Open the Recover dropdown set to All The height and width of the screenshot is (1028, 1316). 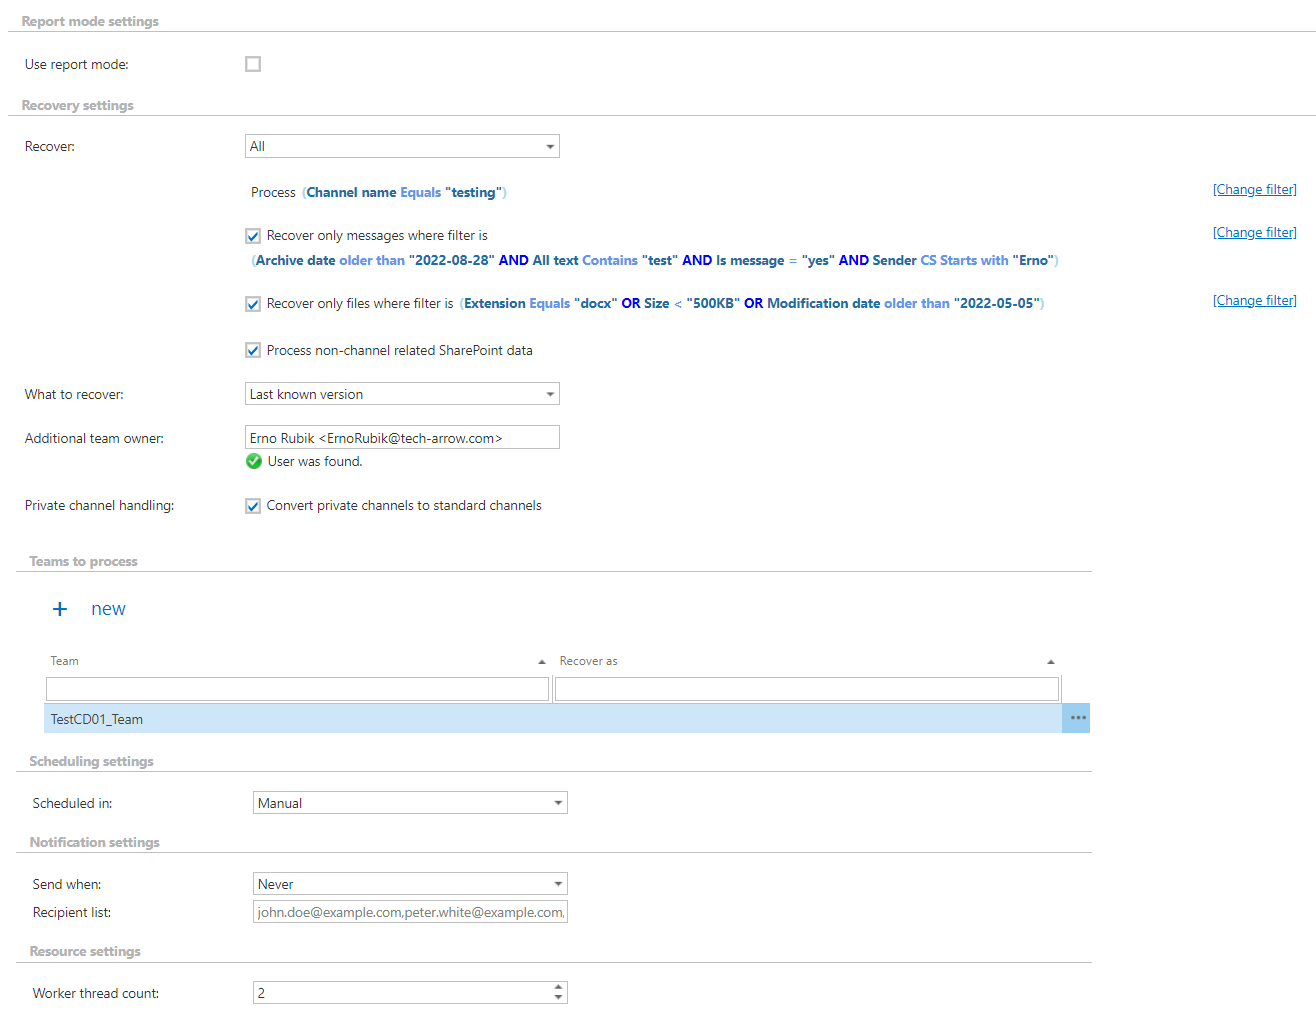[x=402, y=147]
